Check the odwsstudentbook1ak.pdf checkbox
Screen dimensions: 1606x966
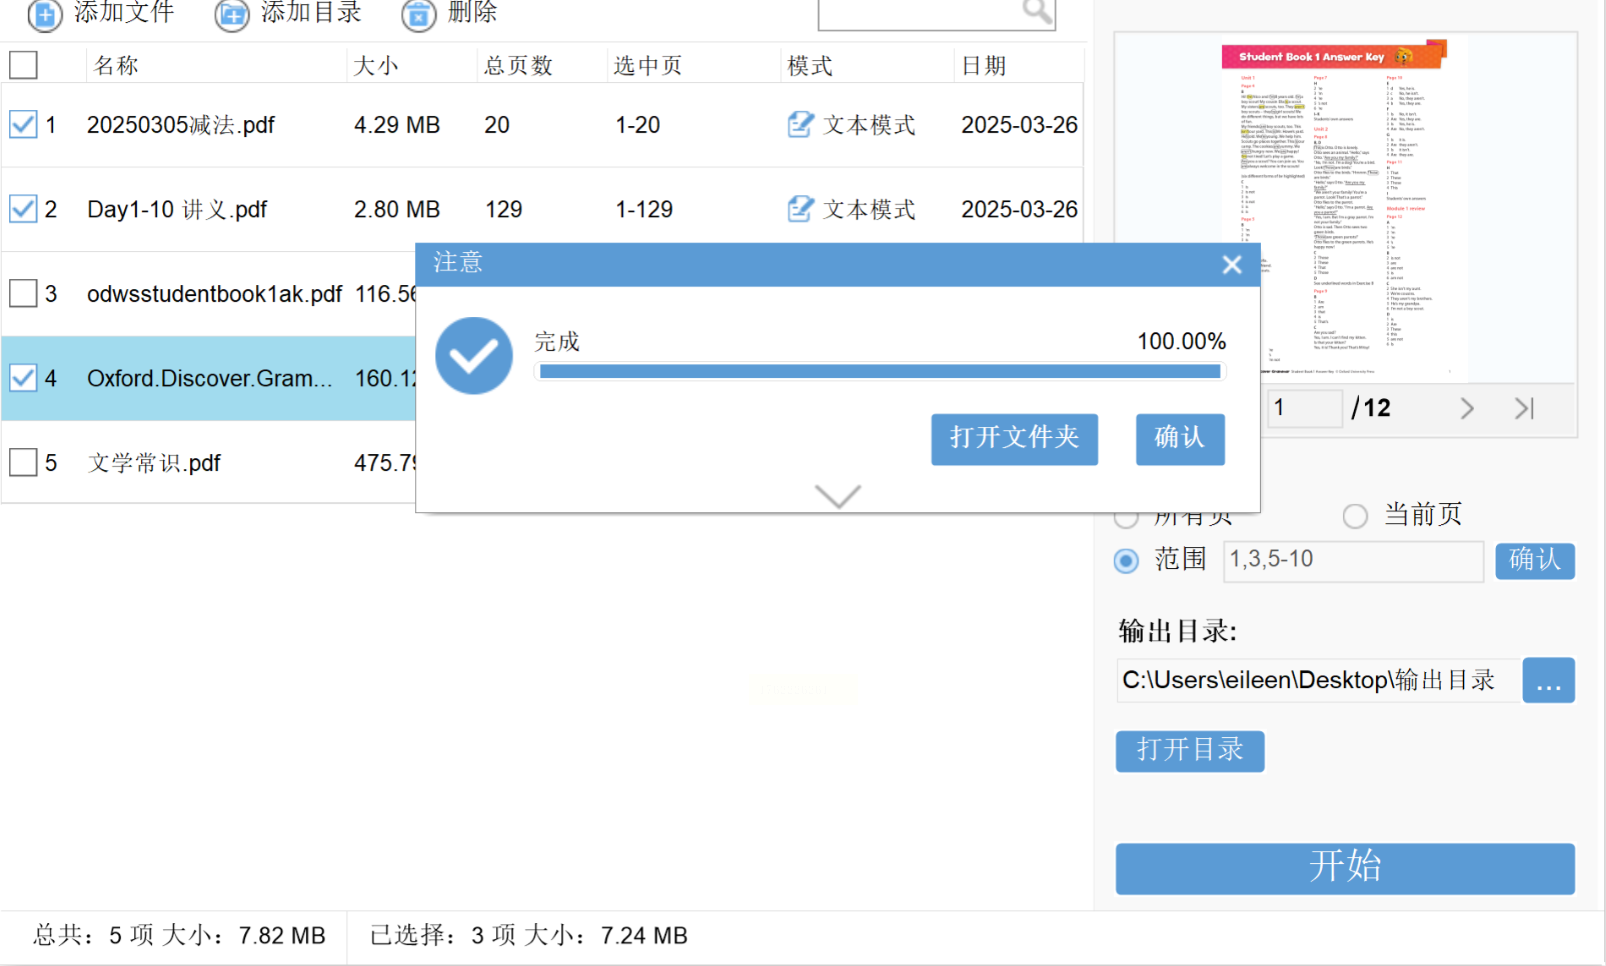(23, 294)
